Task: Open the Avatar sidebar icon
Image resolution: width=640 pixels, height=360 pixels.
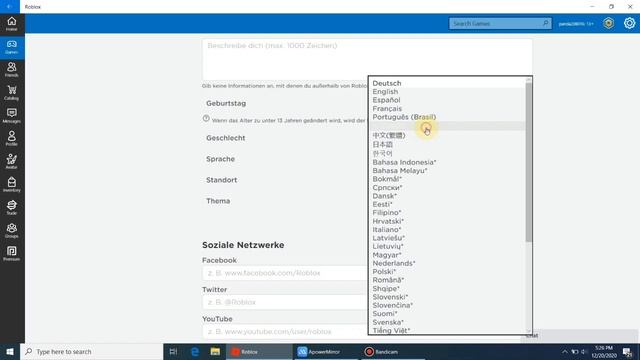Action: tap(11, 161)
